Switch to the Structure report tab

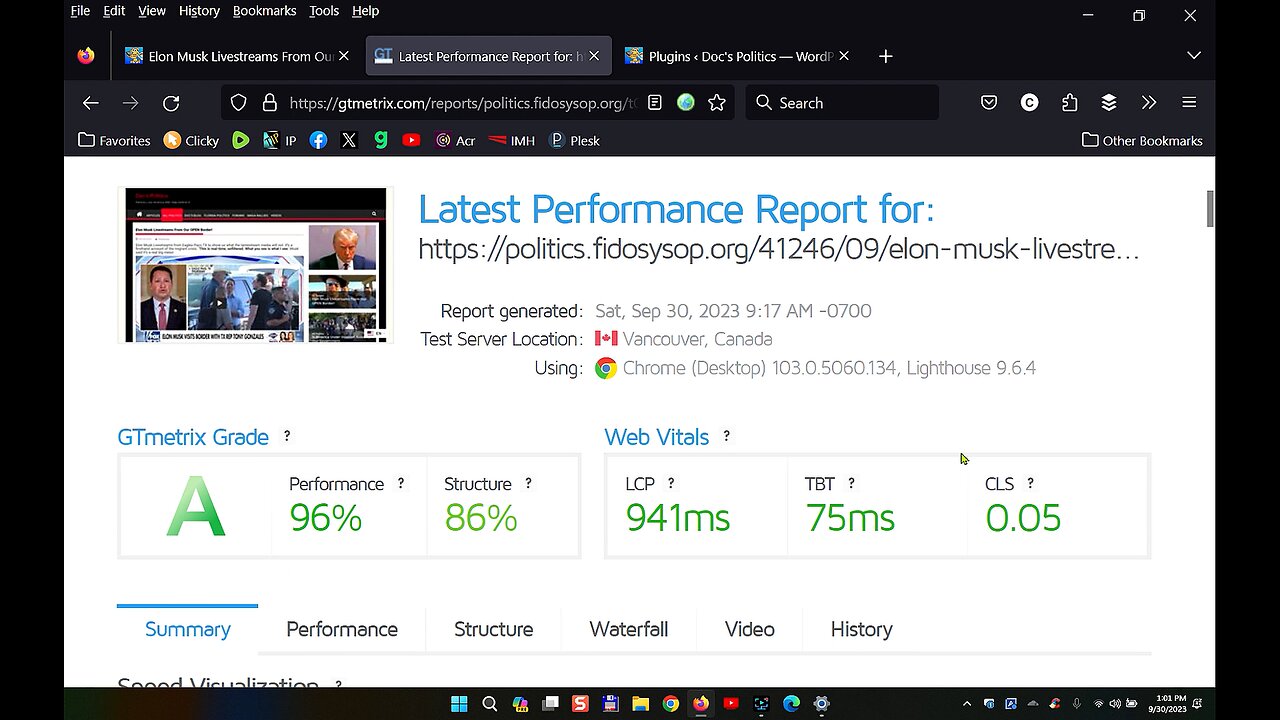494,629
